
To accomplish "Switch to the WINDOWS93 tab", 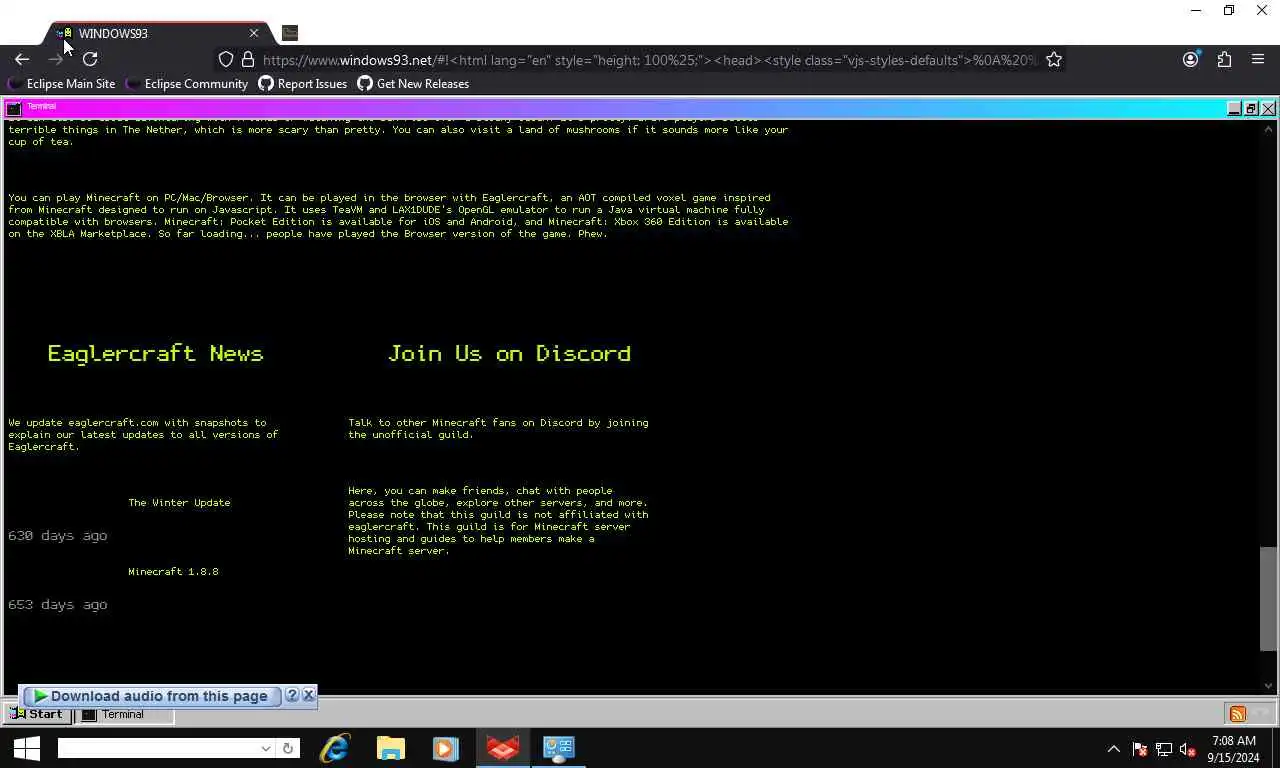I will (155, 33).
